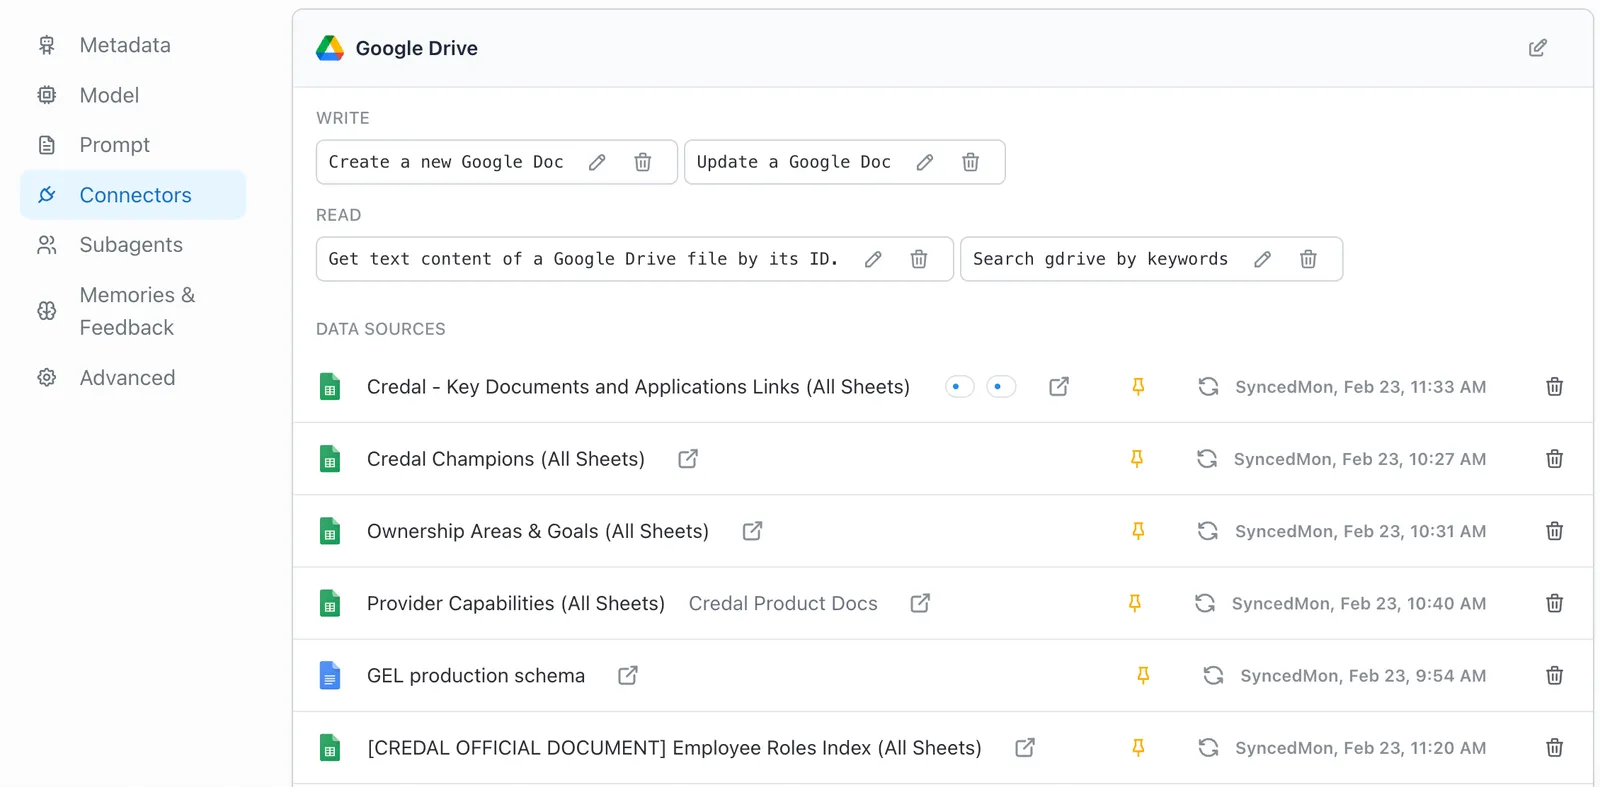
Task: Delete the 'Create a new Google Doc' action
Action: (643, 162)
